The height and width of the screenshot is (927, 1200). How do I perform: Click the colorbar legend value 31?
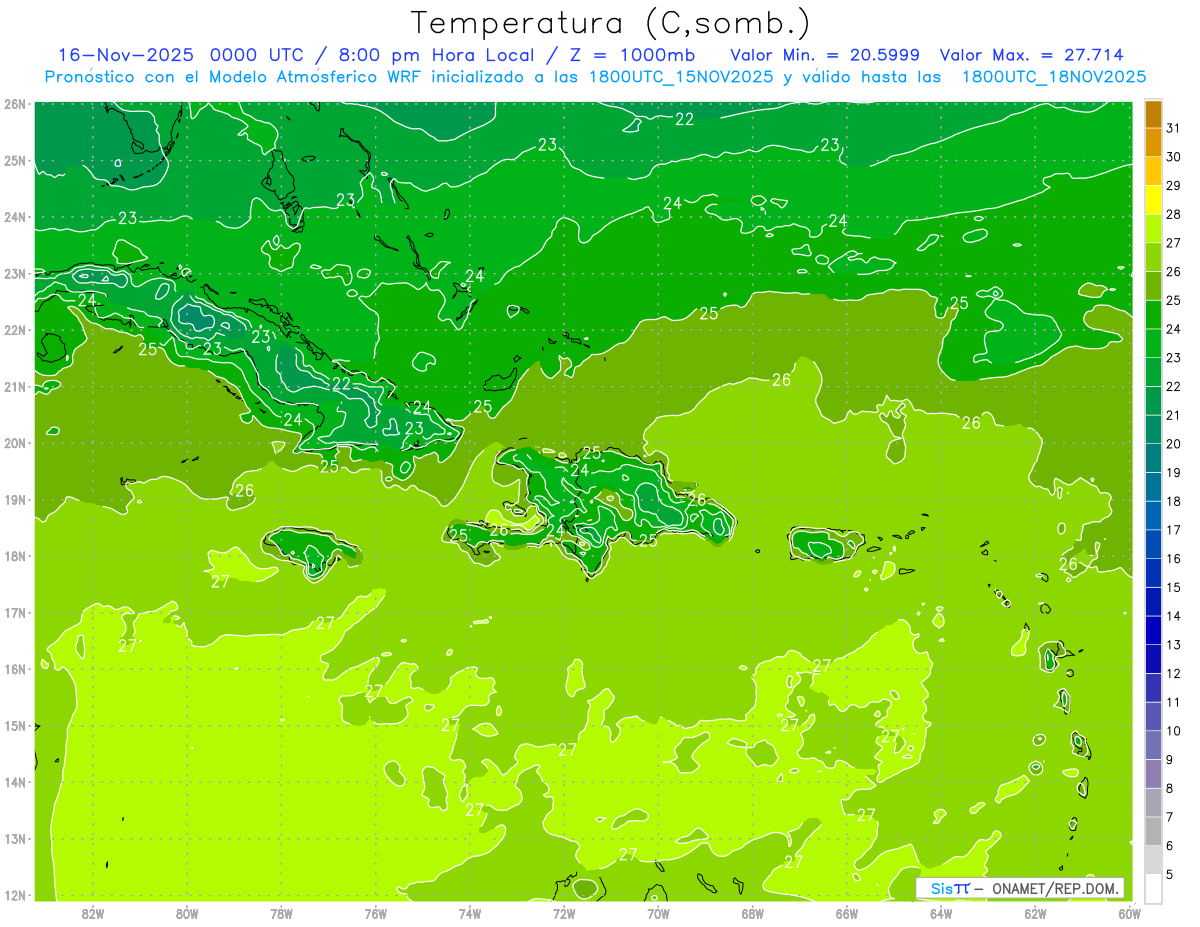[x=1173, y=128]
